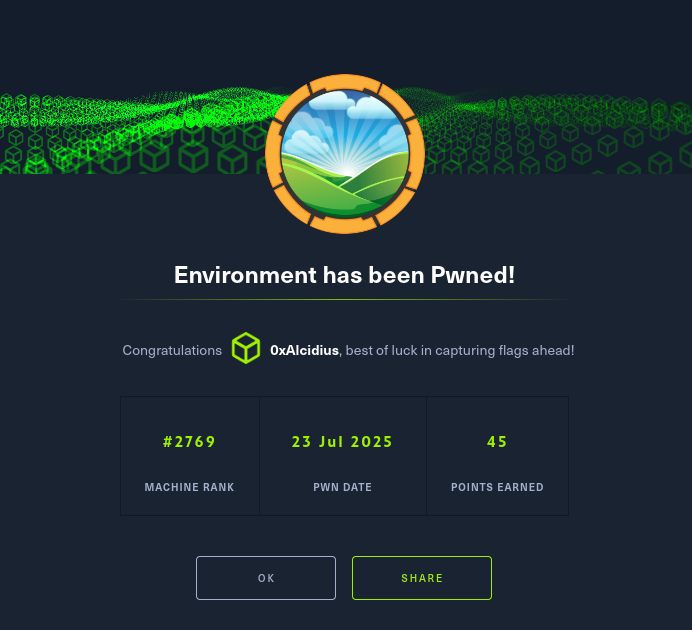Screen dimensions: 692x630
Task: Click the PWN DATE label
Action: (342, 487)
